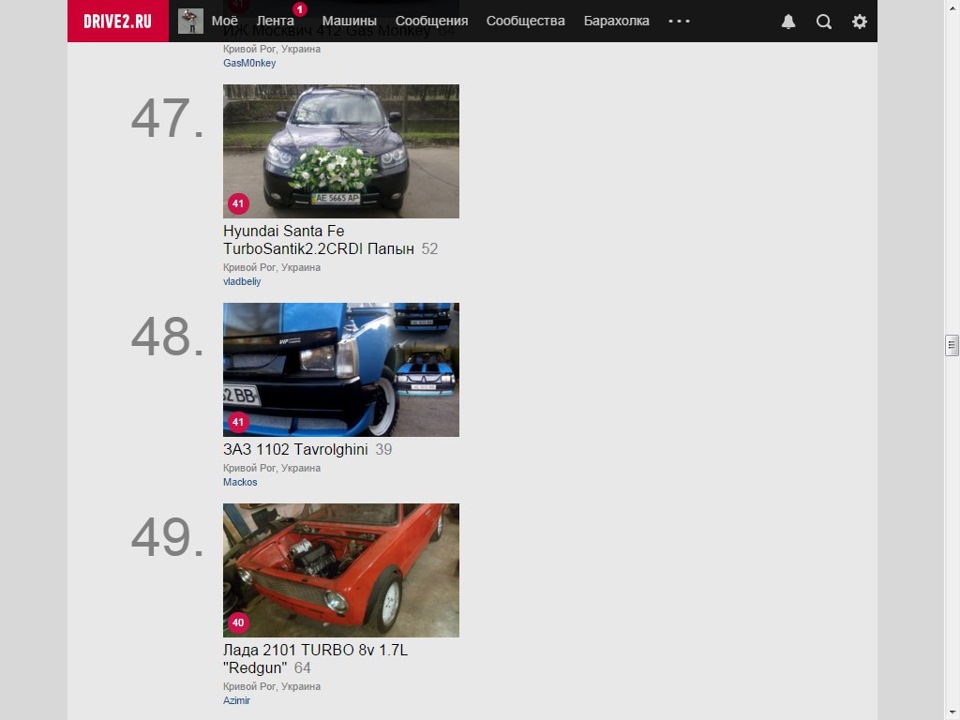This screenshot has width=960, height=720.
Task: Click rank number 47.
Action: [167, 118]
